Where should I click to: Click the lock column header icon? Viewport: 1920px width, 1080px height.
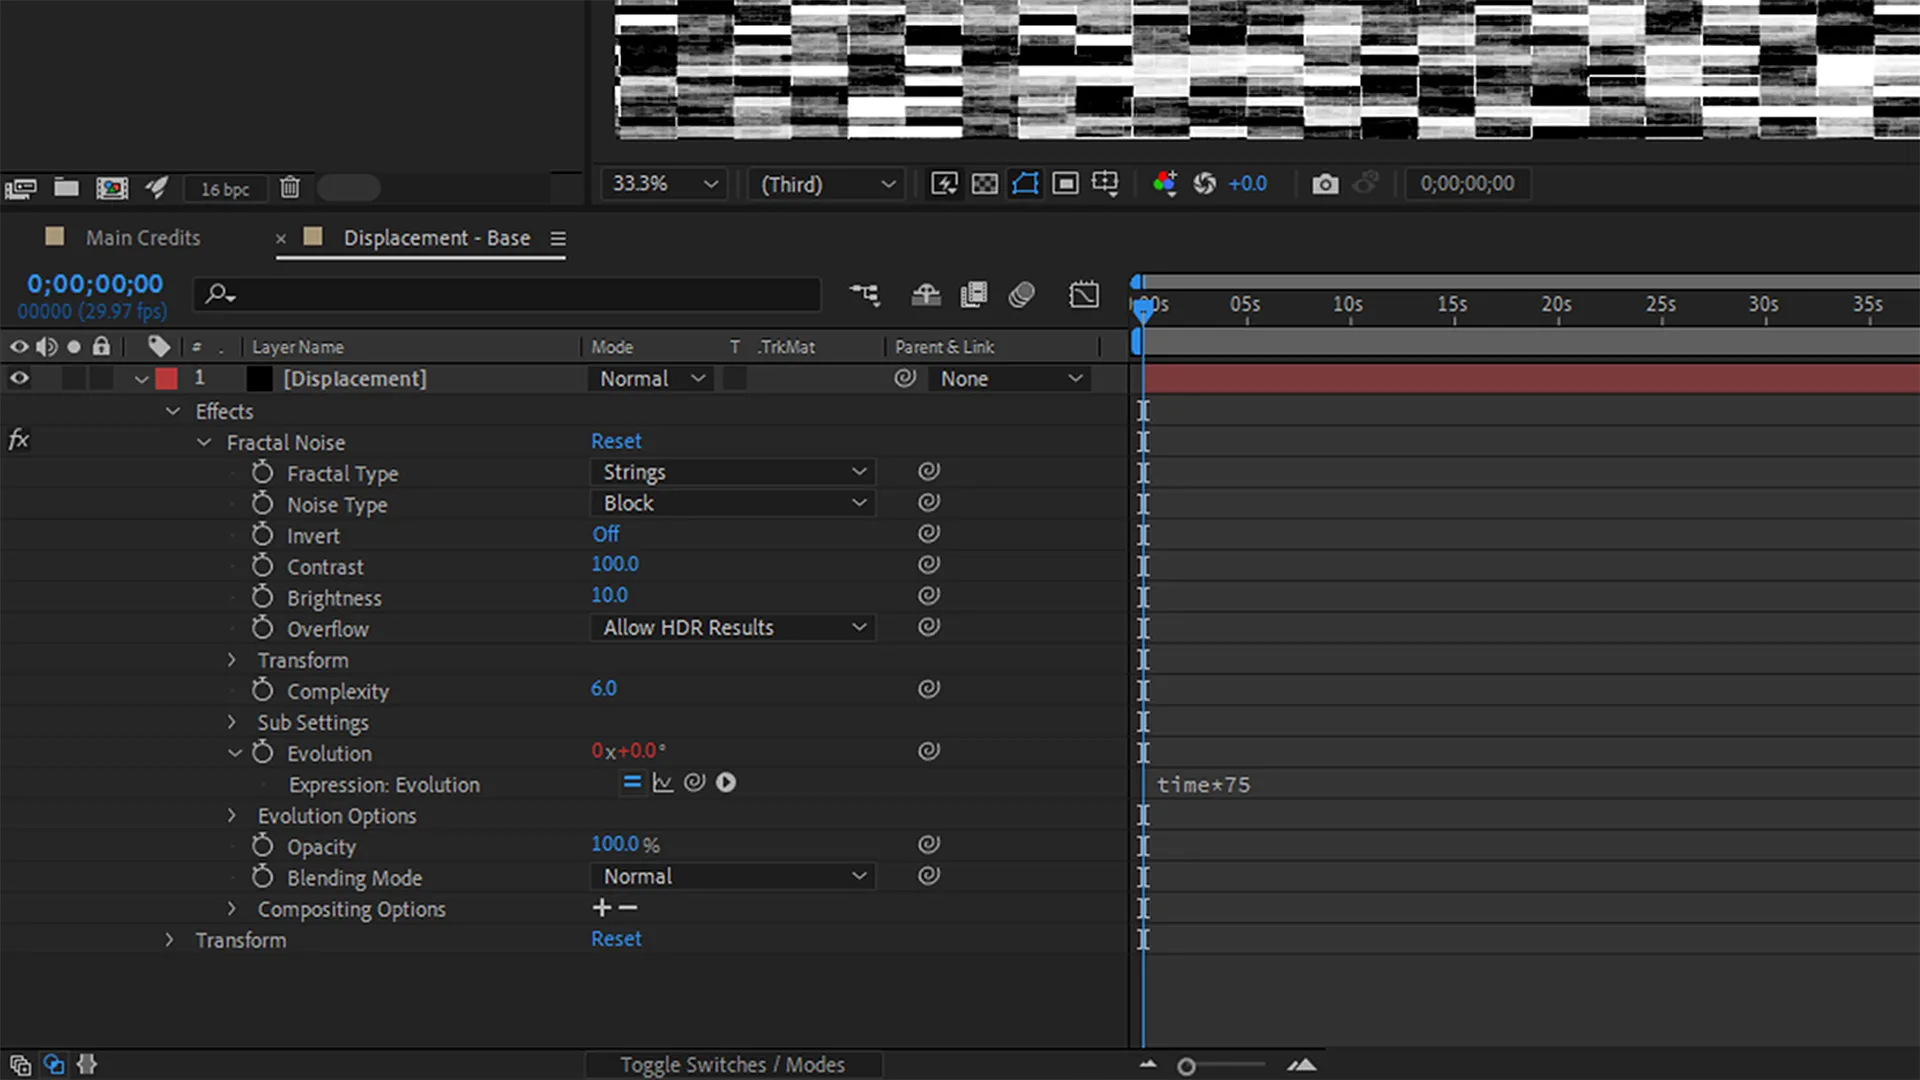click(x=101, y=346)
